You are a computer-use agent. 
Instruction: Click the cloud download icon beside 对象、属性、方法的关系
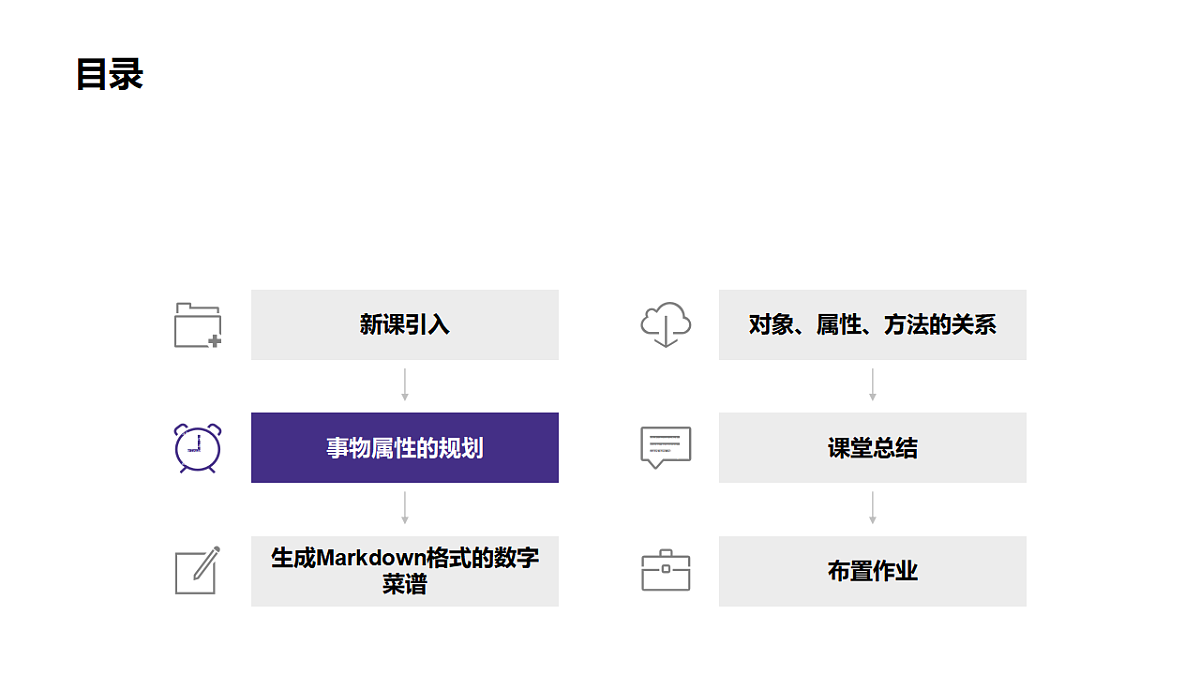click(x=666, y=325)
